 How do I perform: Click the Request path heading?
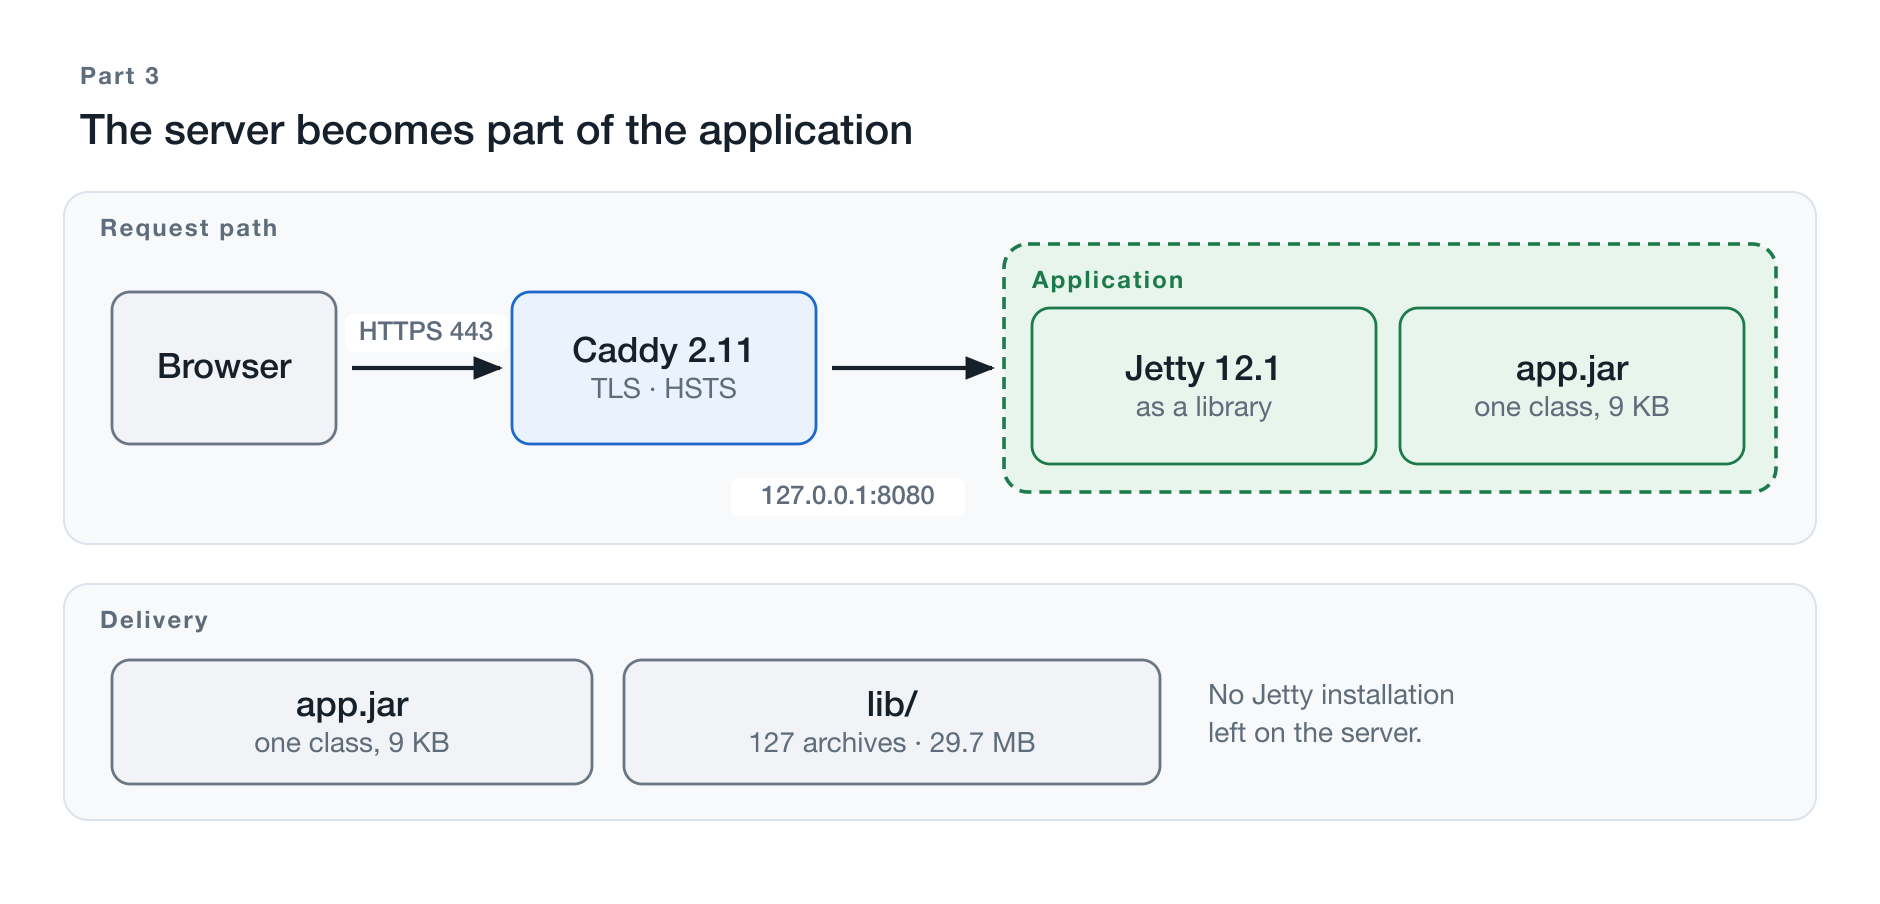point(189,228)
